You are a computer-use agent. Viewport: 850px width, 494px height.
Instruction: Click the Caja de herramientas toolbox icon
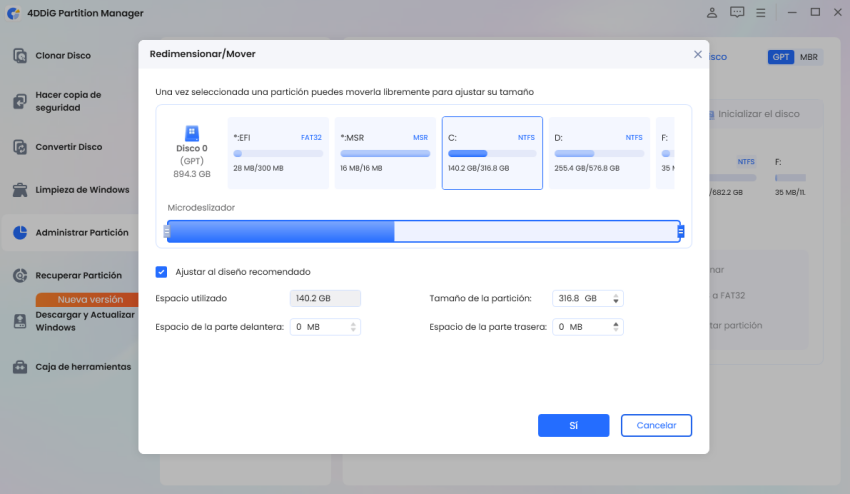[20, 367]
